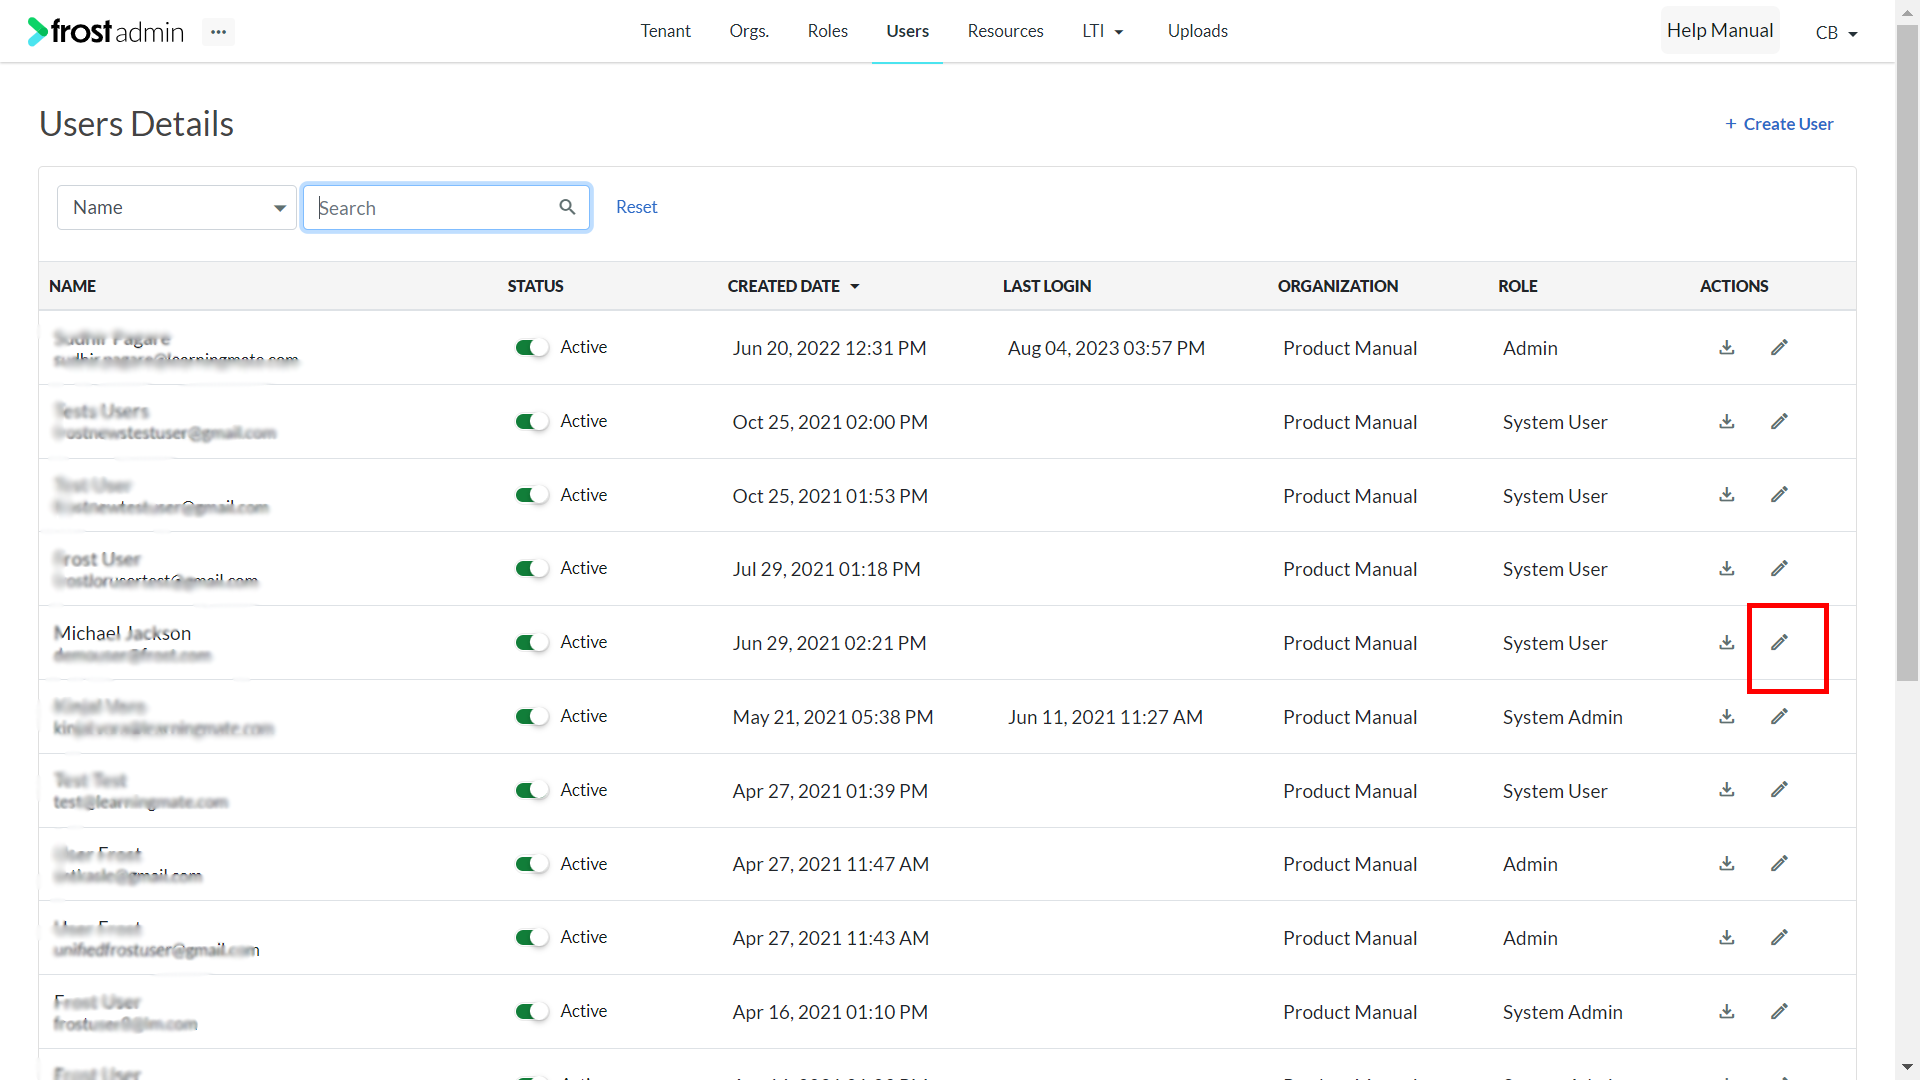The width and height of the screenshot is (1920, 1080).
Task: Edit the user created Apr 27, 2021 11:47 AM
Action: pos(1779,864)
